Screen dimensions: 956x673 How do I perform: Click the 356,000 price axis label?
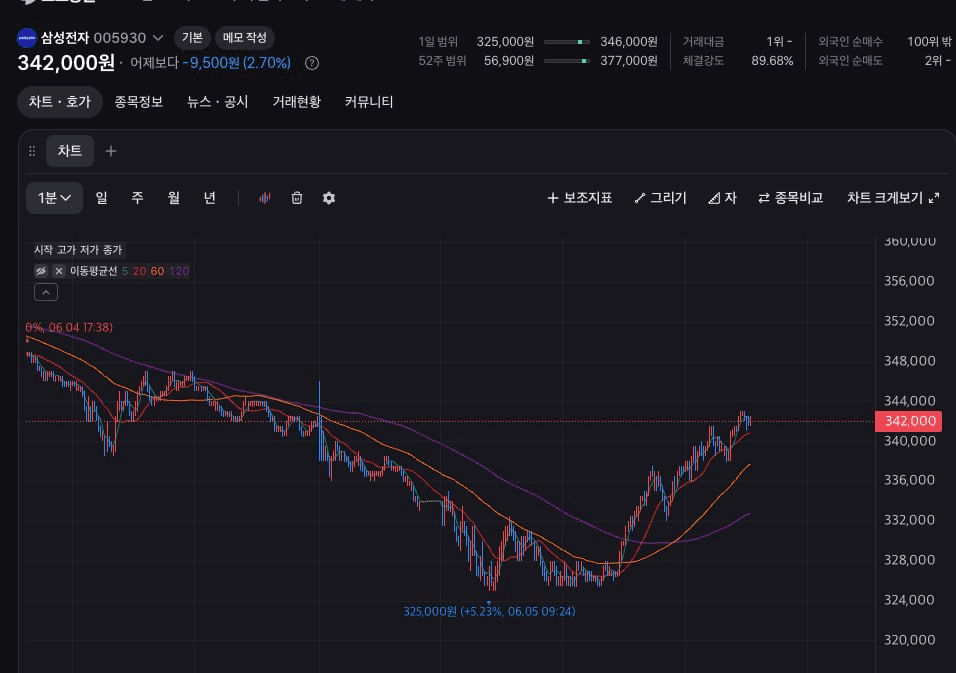coord(909,281)
